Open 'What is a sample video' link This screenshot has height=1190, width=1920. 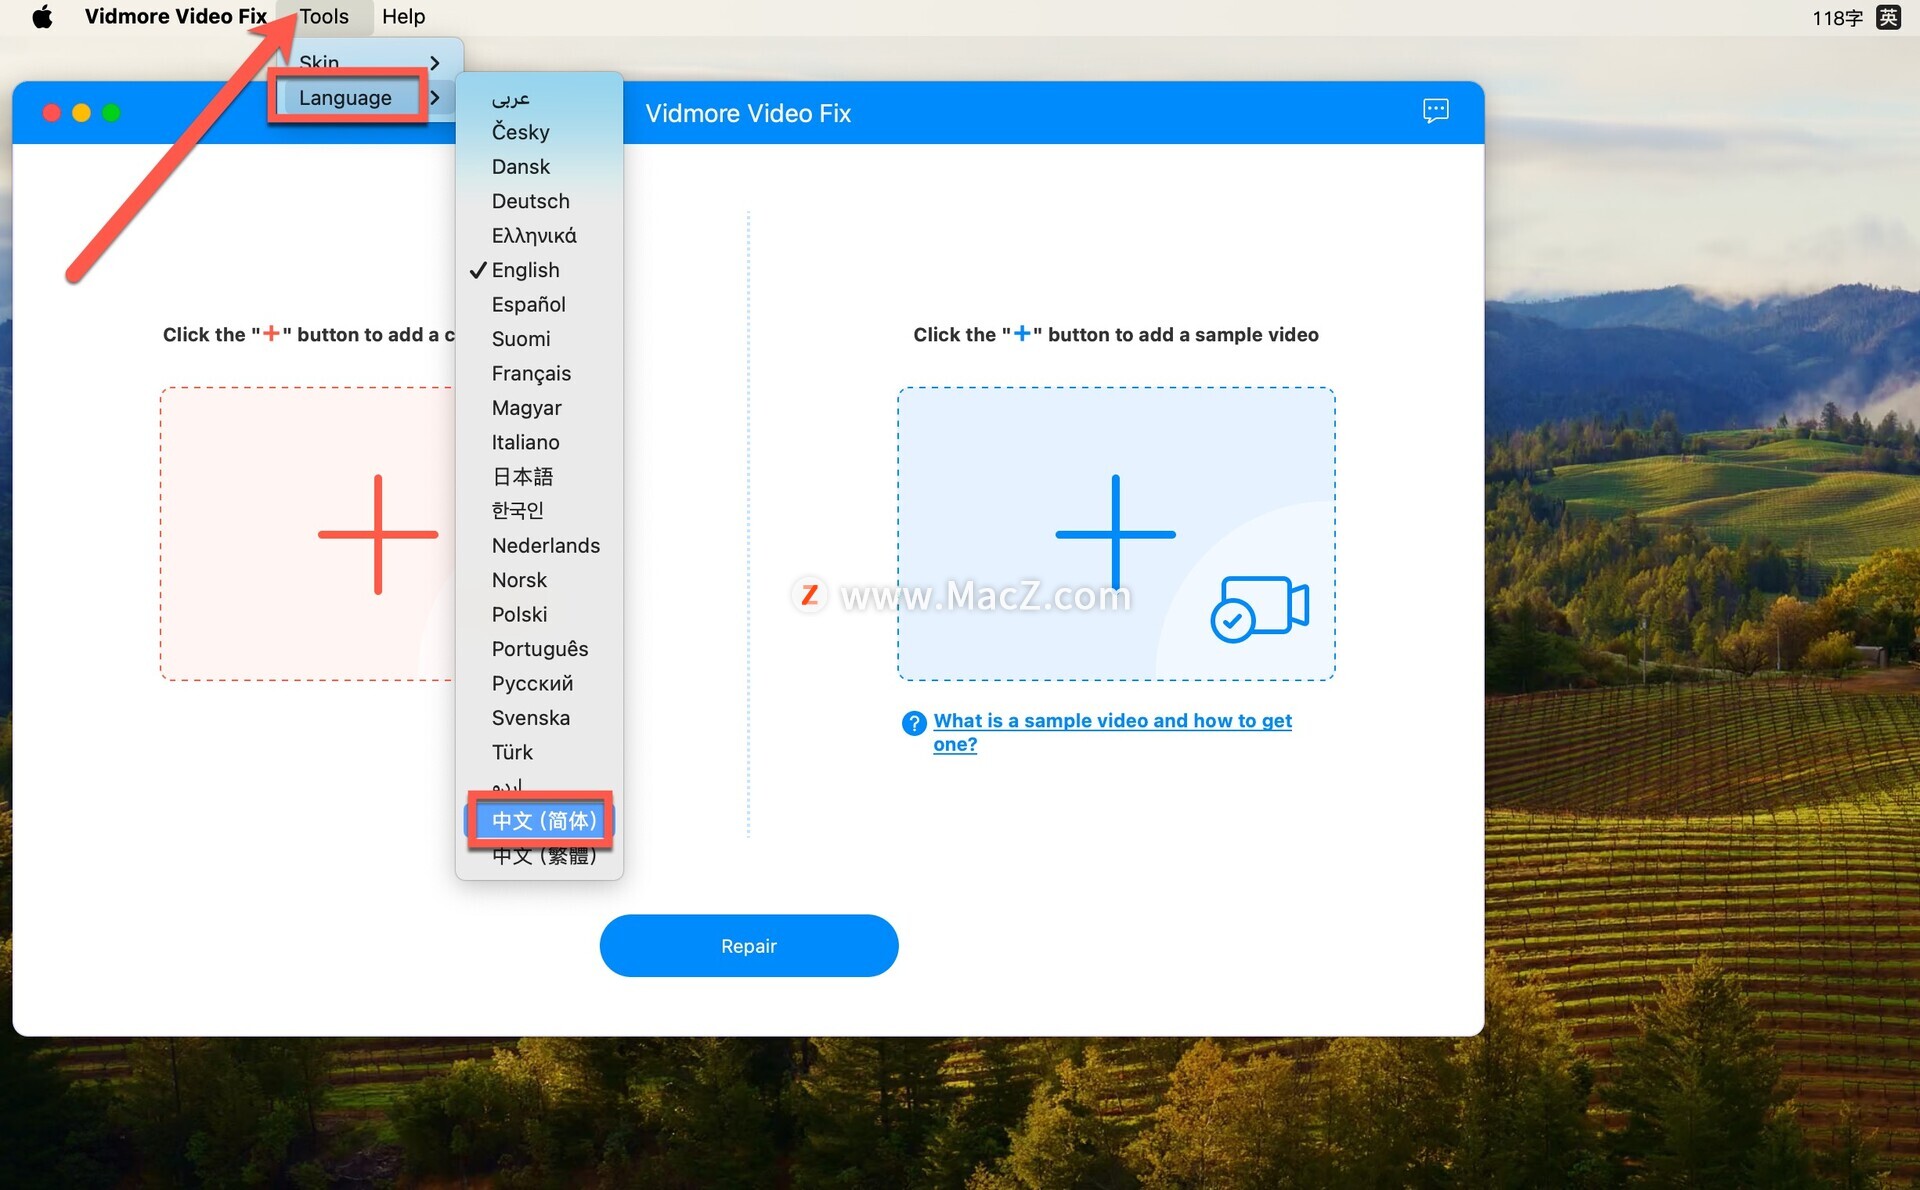pos(1112,732)
